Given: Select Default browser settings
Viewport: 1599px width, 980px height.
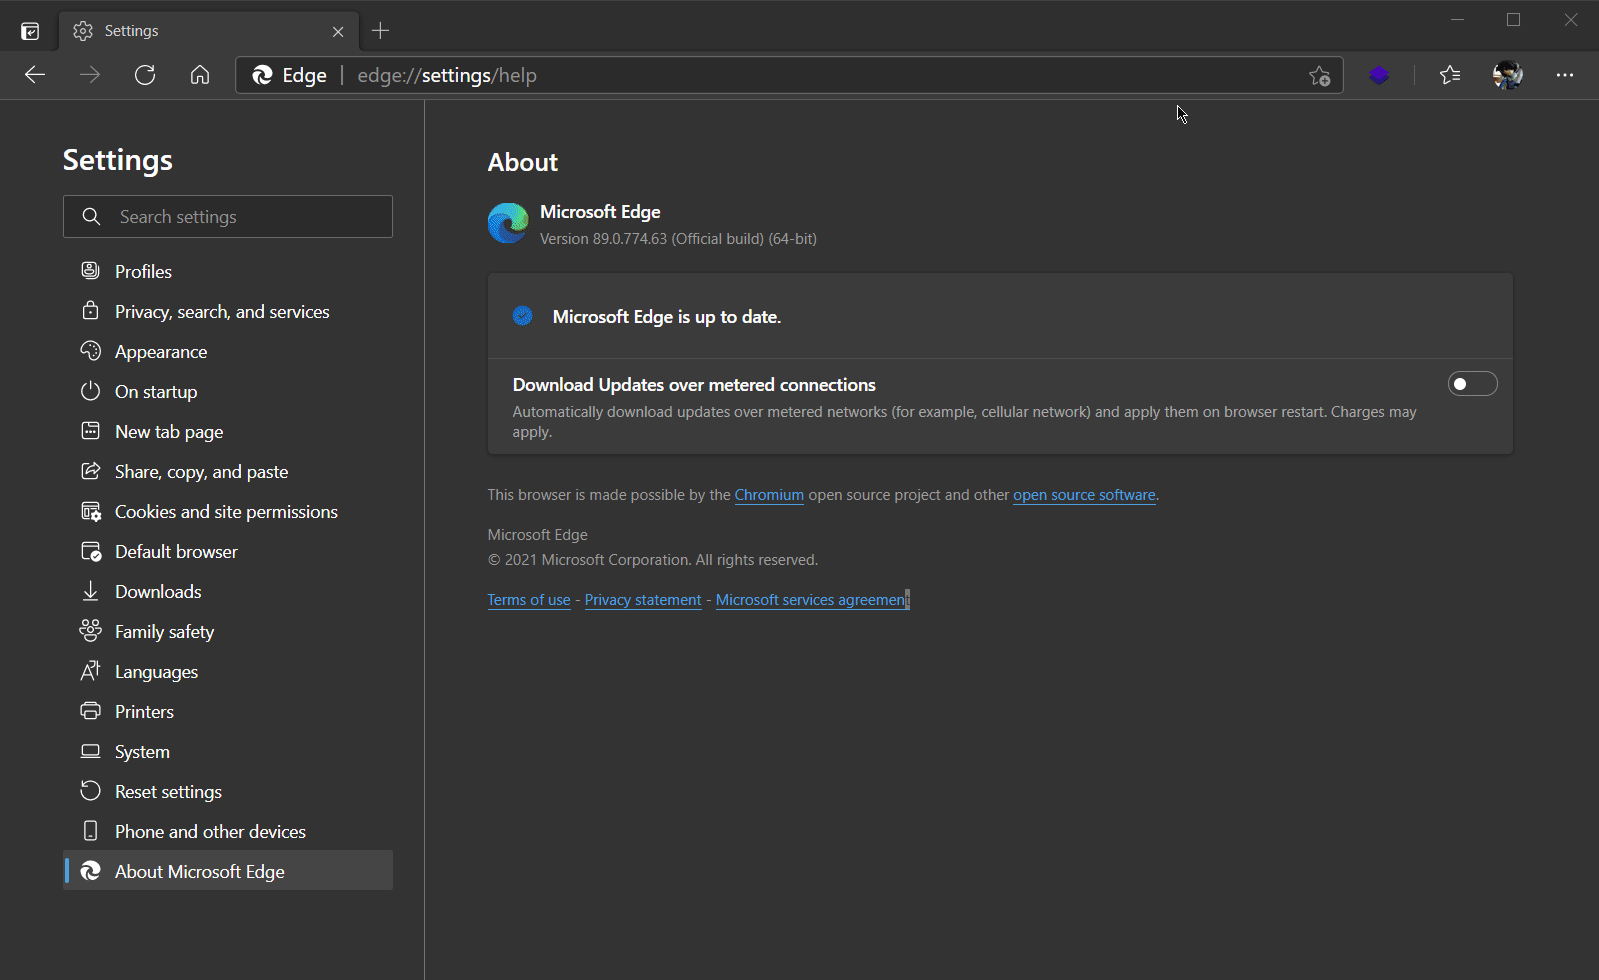Looking at the screenshot, I should 228,551.
